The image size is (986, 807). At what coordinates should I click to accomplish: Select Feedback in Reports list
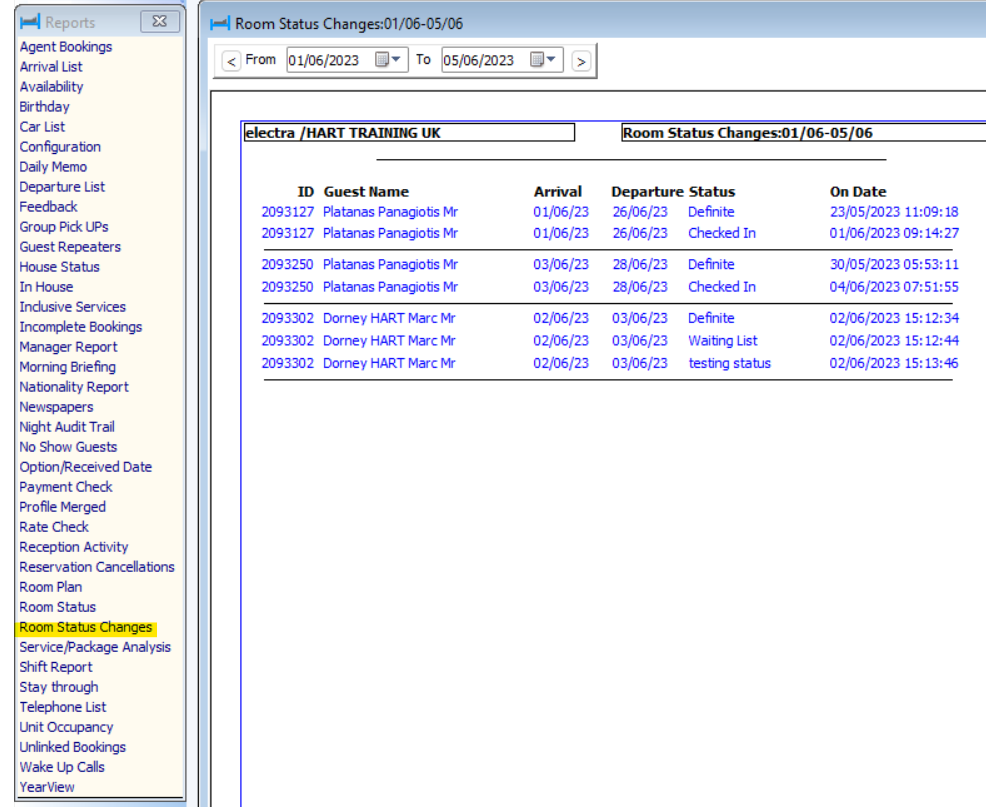pos(48,207)
